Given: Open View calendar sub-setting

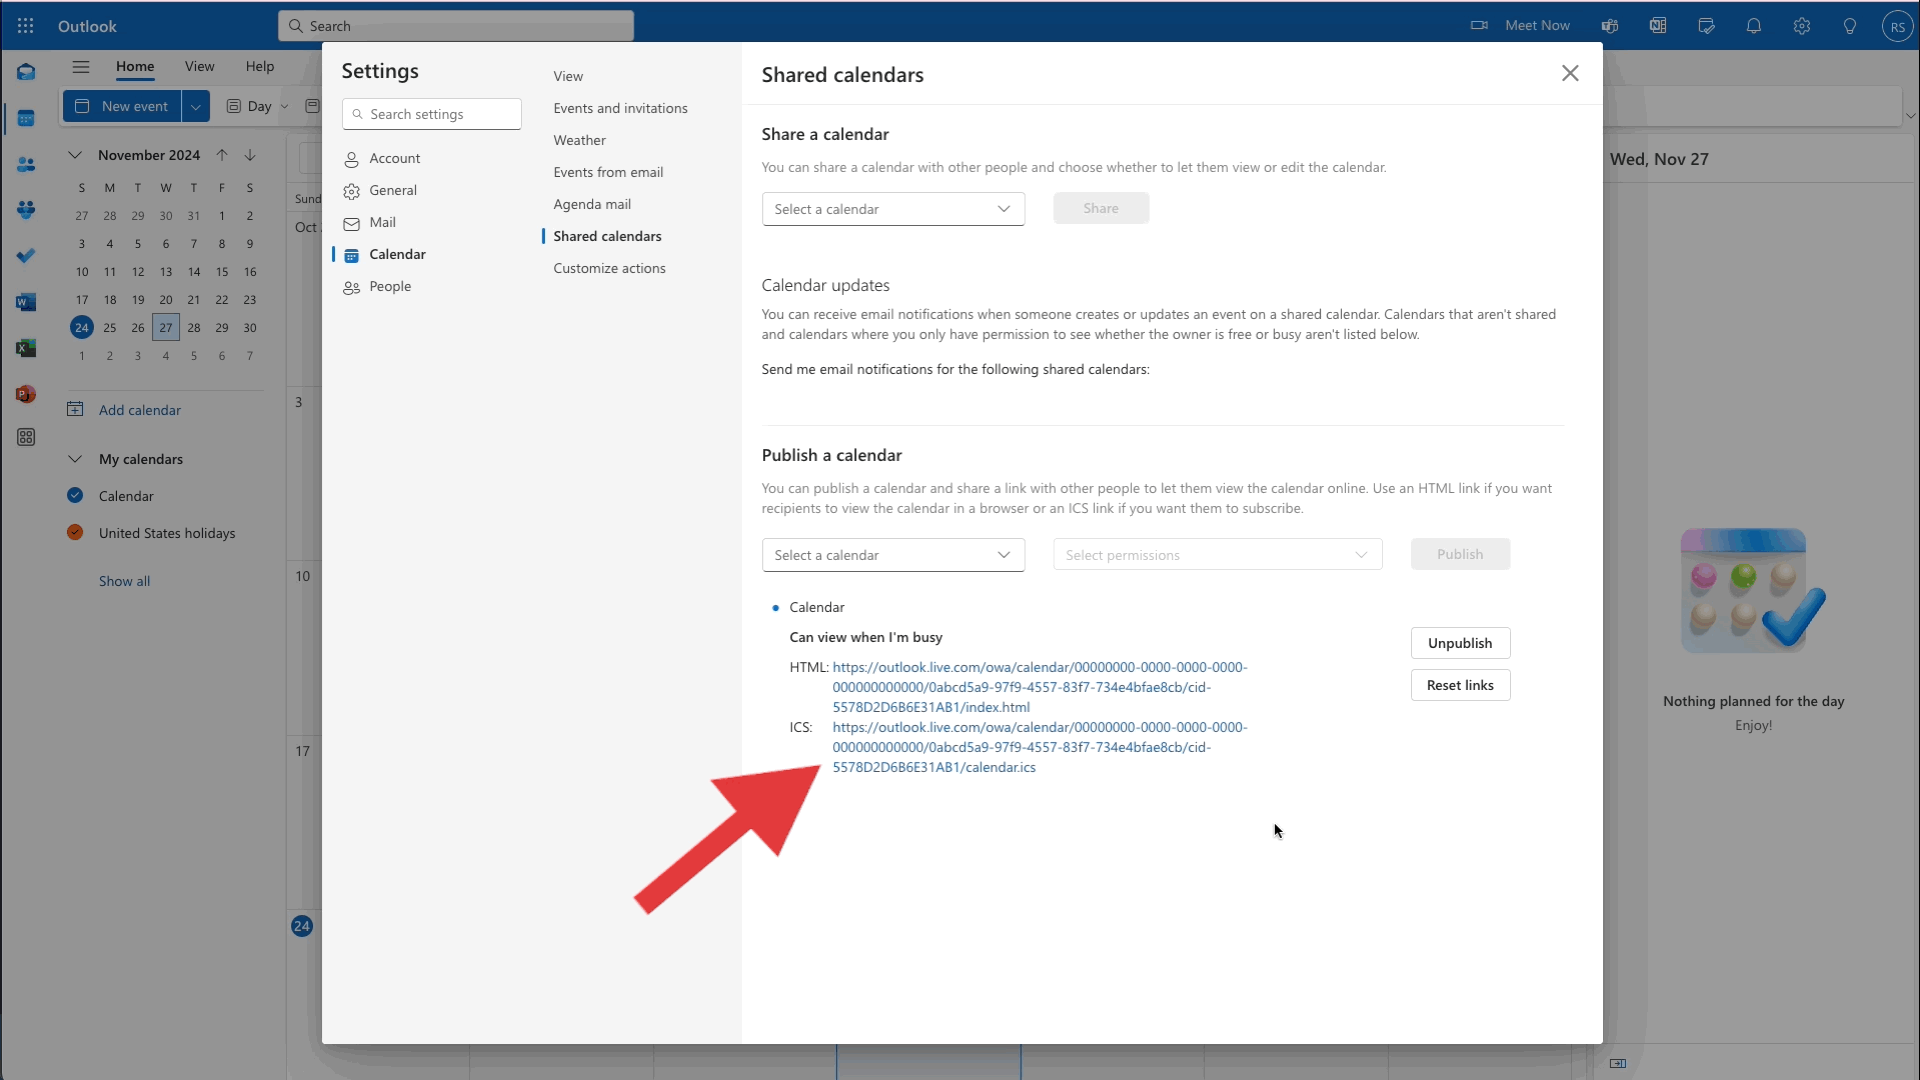Looking at the screenshot, I should pyautogui.click(x=568, y=76).
